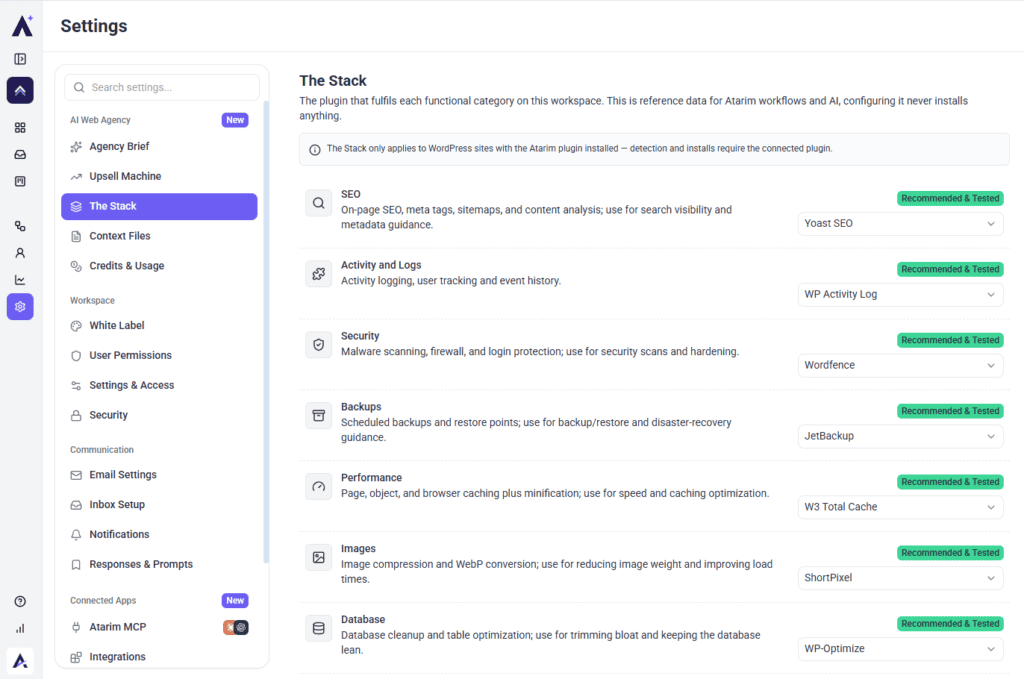The image size is (1024, 679).
Task: Go to User Permissions
Action: point(159,355)
